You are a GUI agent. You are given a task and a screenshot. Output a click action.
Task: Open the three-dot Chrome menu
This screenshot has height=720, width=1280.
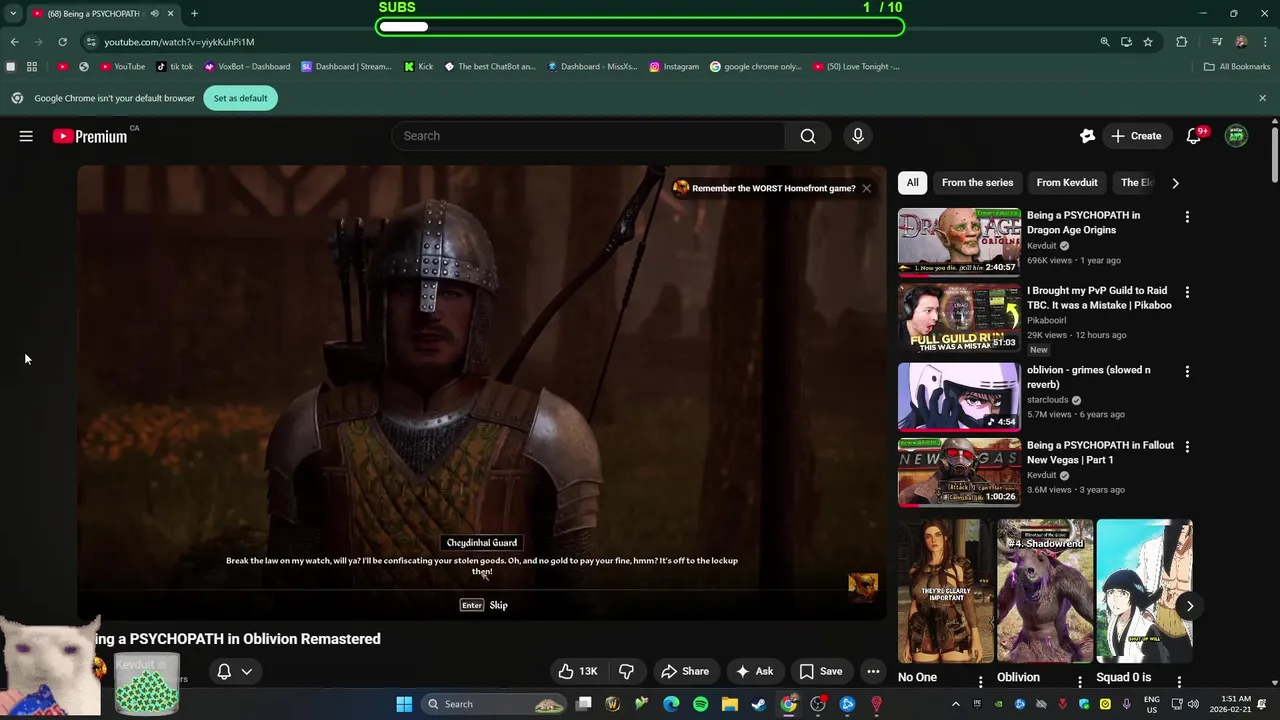click(x=1265, y=42)
